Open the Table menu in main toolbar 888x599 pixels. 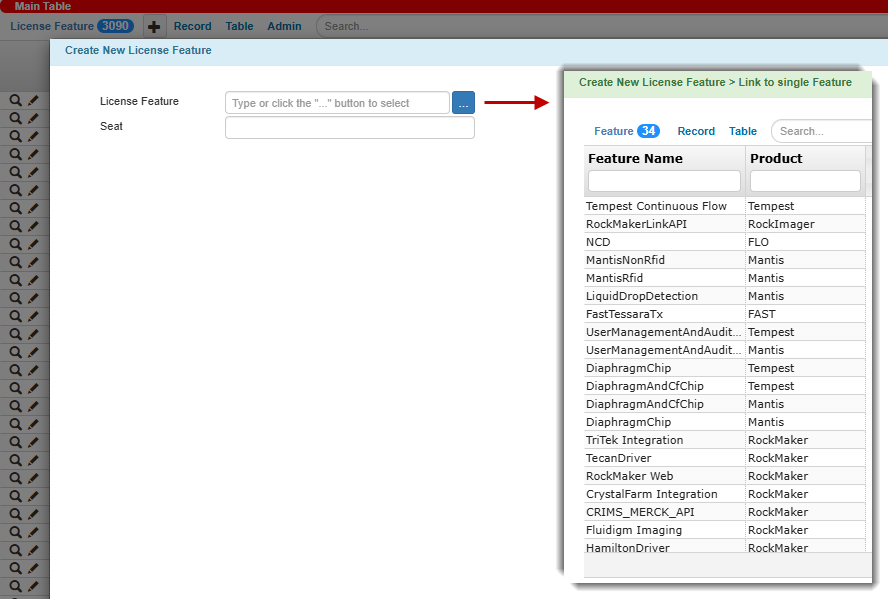[x=239, y=27]
